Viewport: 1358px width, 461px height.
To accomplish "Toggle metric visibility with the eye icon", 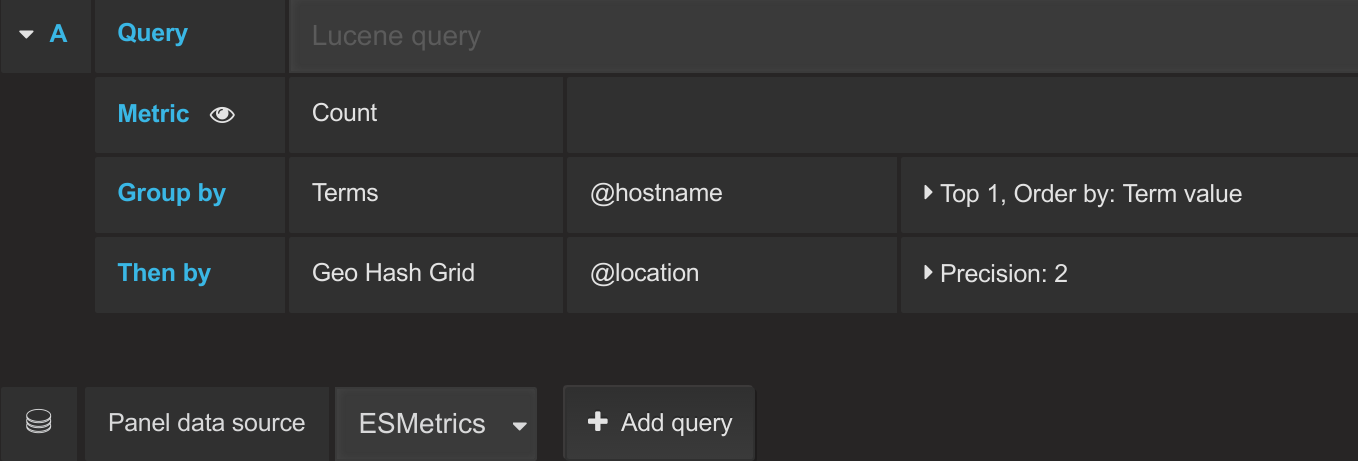I will (x=222, y=115).
